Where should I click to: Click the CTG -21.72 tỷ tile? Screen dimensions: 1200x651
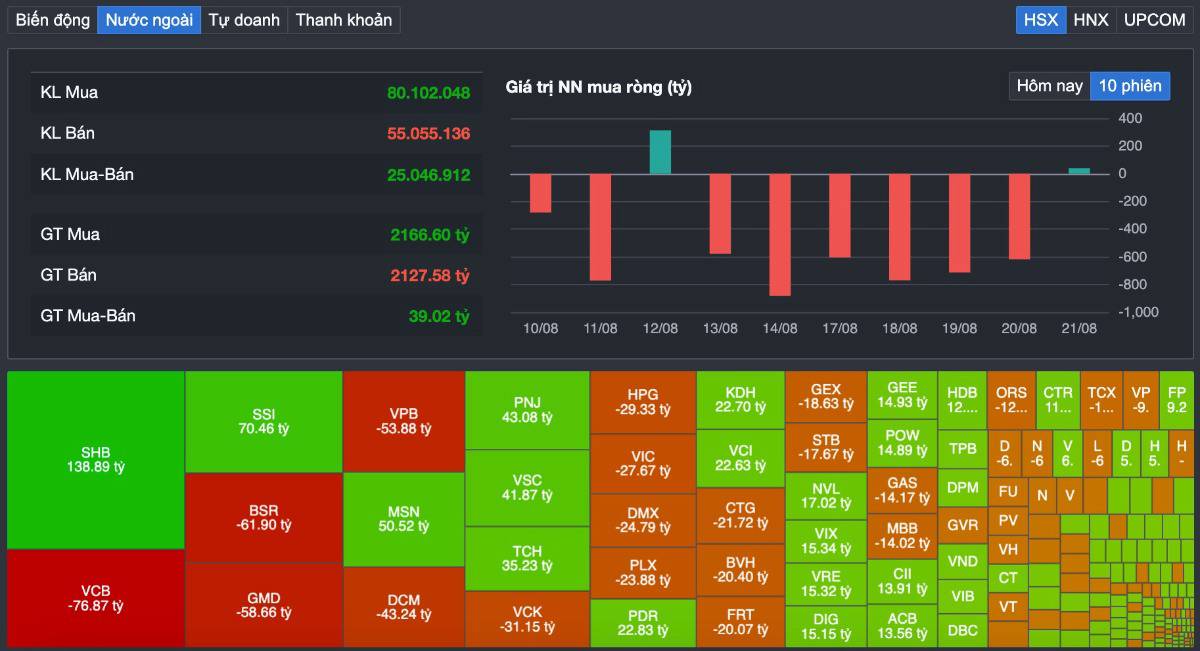(740, 515)
